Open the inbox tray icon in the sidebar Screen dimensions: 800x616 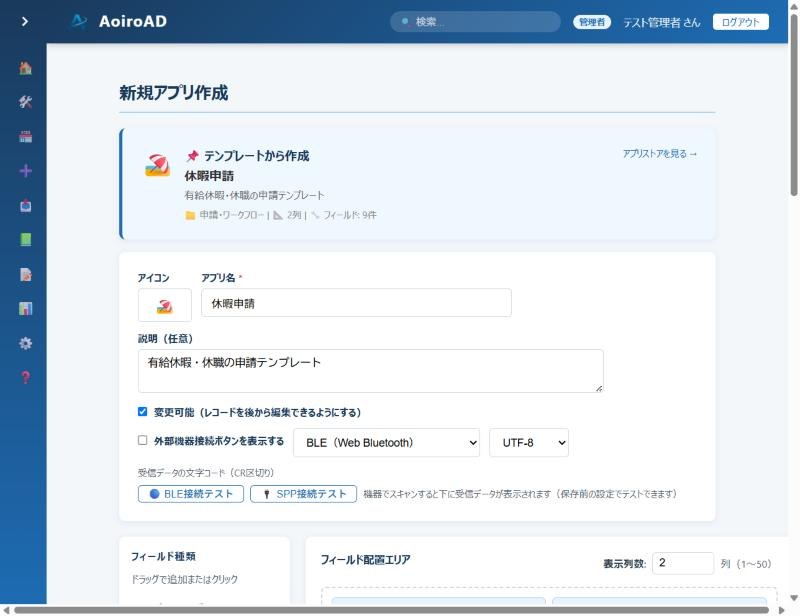tap(25, 206)
